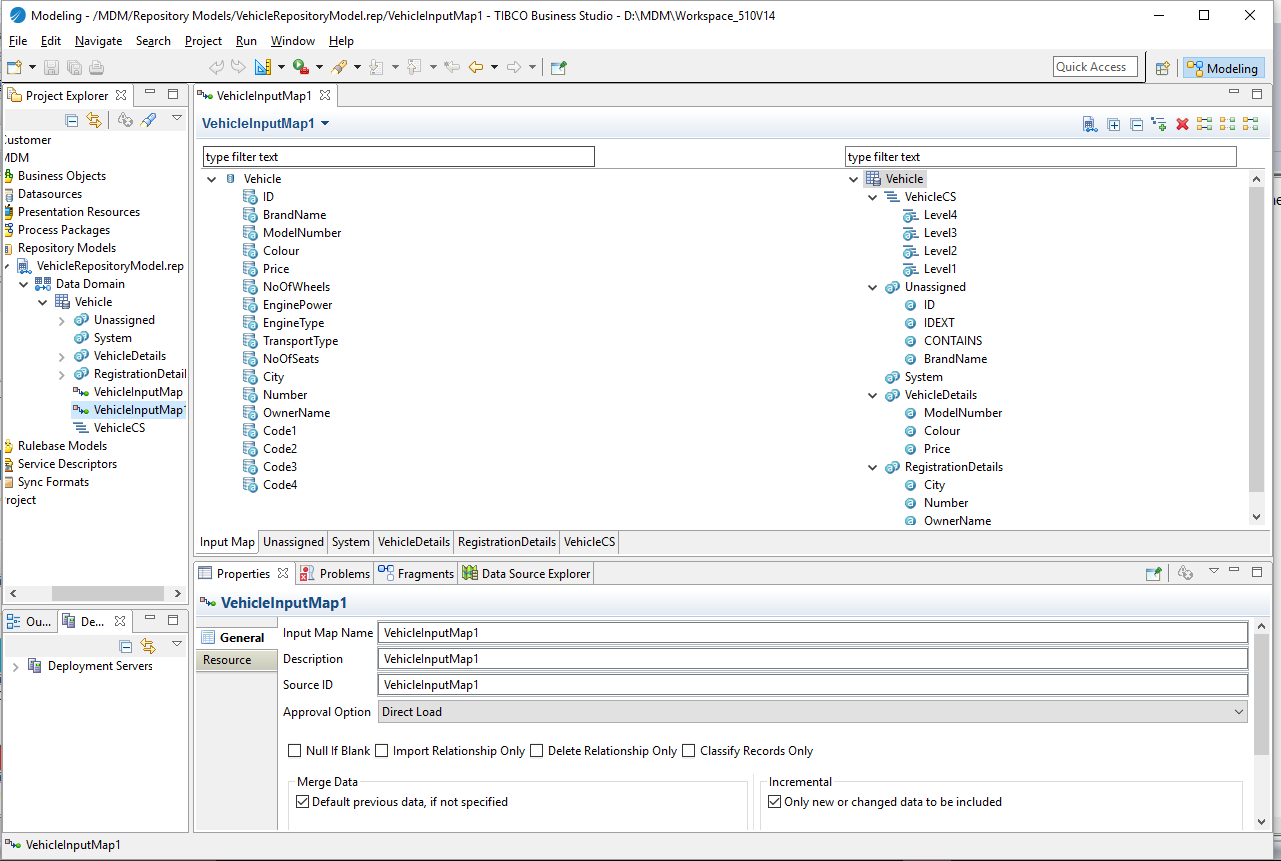1281x861 pixels.
Task: Click the New wizard icon in main toolbar
Action: point(14,67)
